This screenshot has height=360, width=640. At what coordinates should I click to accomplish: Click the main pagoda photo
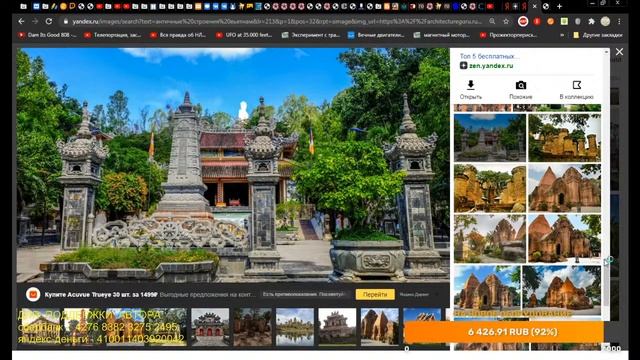point(233,165)
